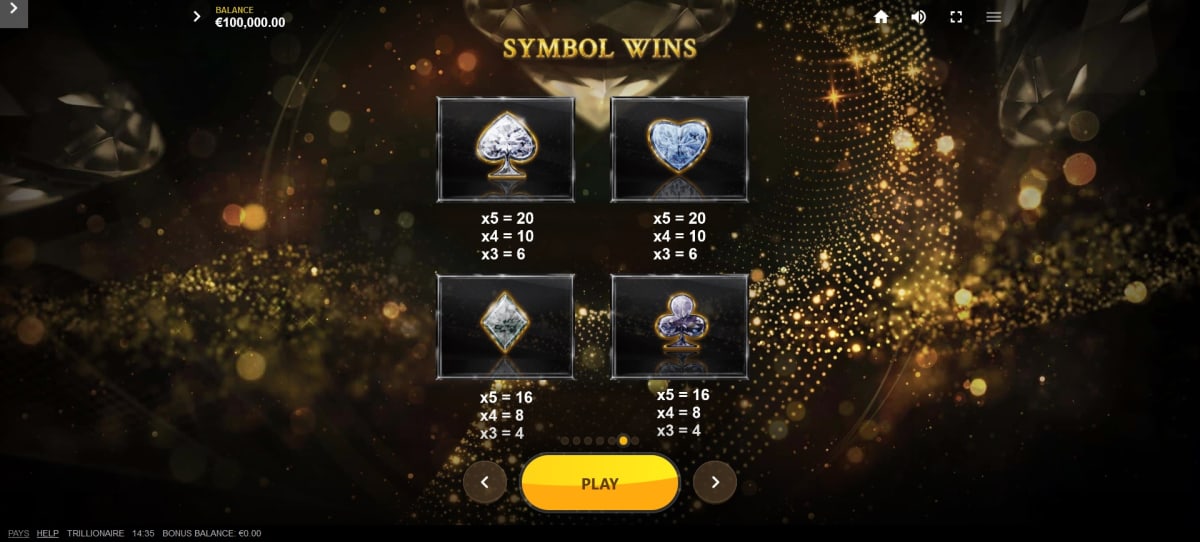Screen dimensions: 1200x542
Task: Click the third page indicator dot
Action: tap(588, 440)
